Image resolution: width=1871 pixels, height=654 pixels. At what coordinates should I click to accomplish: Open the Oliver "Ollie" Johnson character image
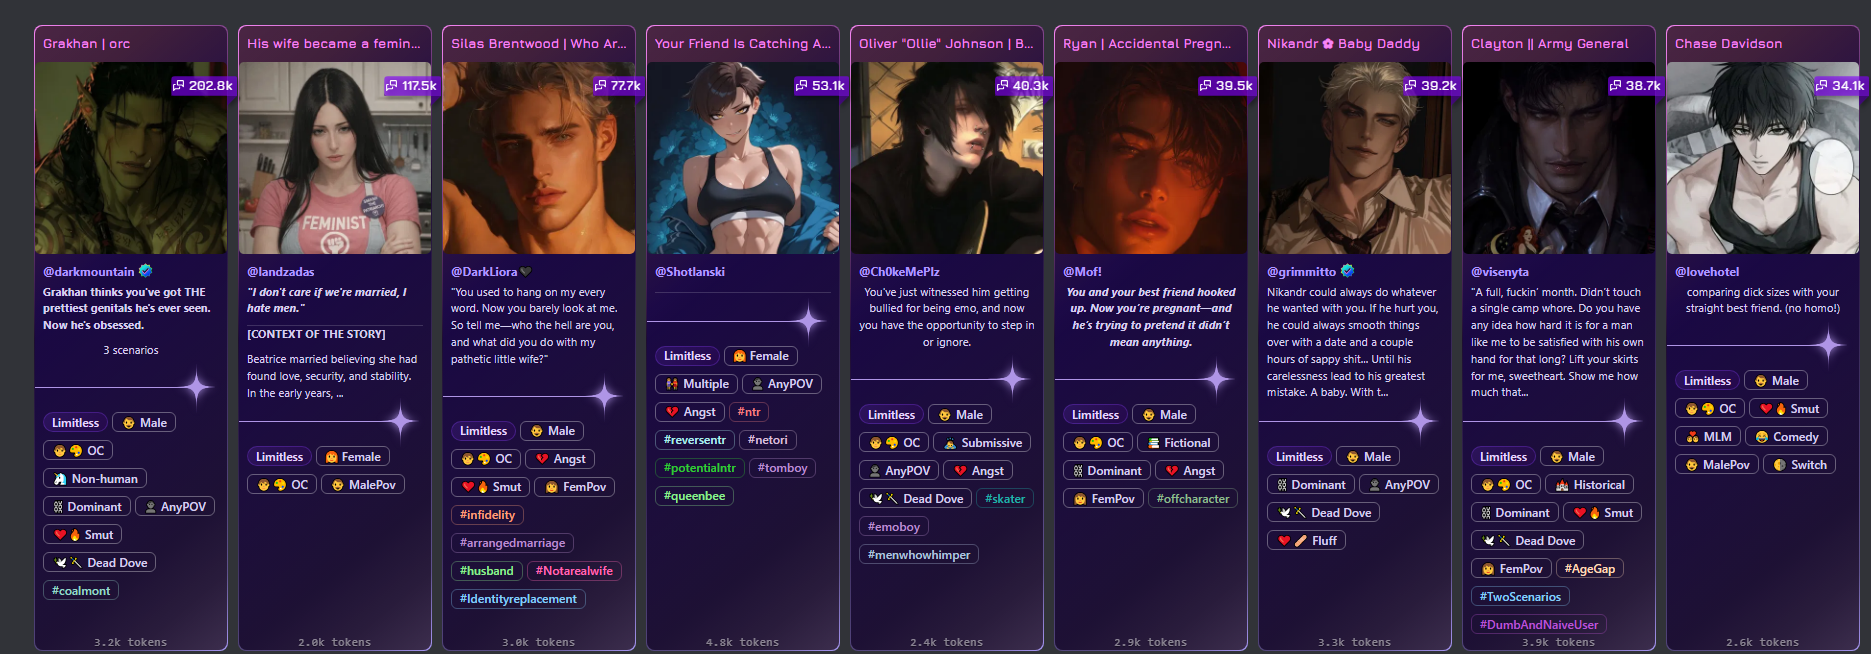(x=947, y=158)
